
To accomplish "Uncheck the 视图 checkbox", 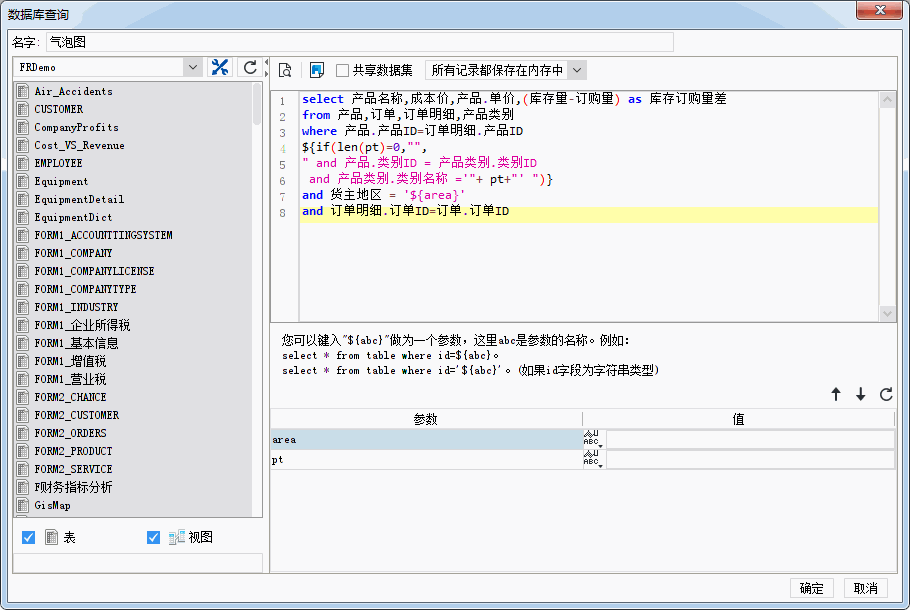I will (153, 538).
